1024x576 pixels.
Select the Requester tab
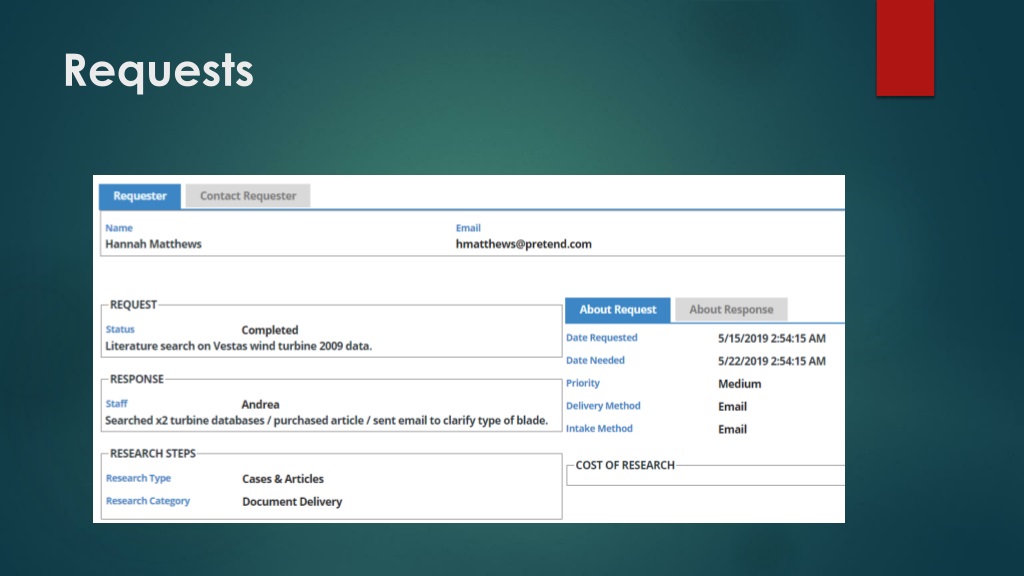[140, 196]
